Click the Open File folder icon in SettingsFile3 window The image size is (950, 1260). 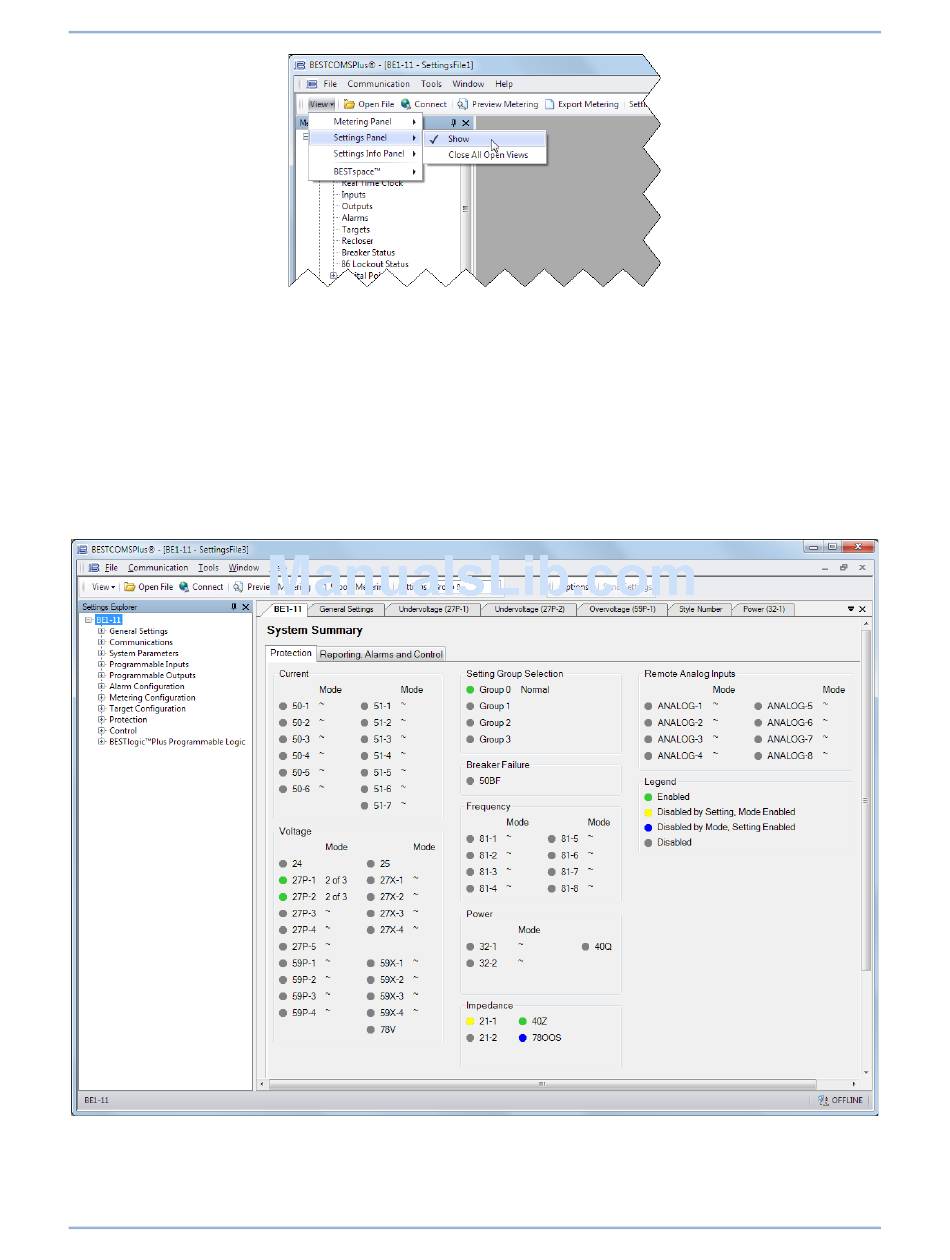130,587
